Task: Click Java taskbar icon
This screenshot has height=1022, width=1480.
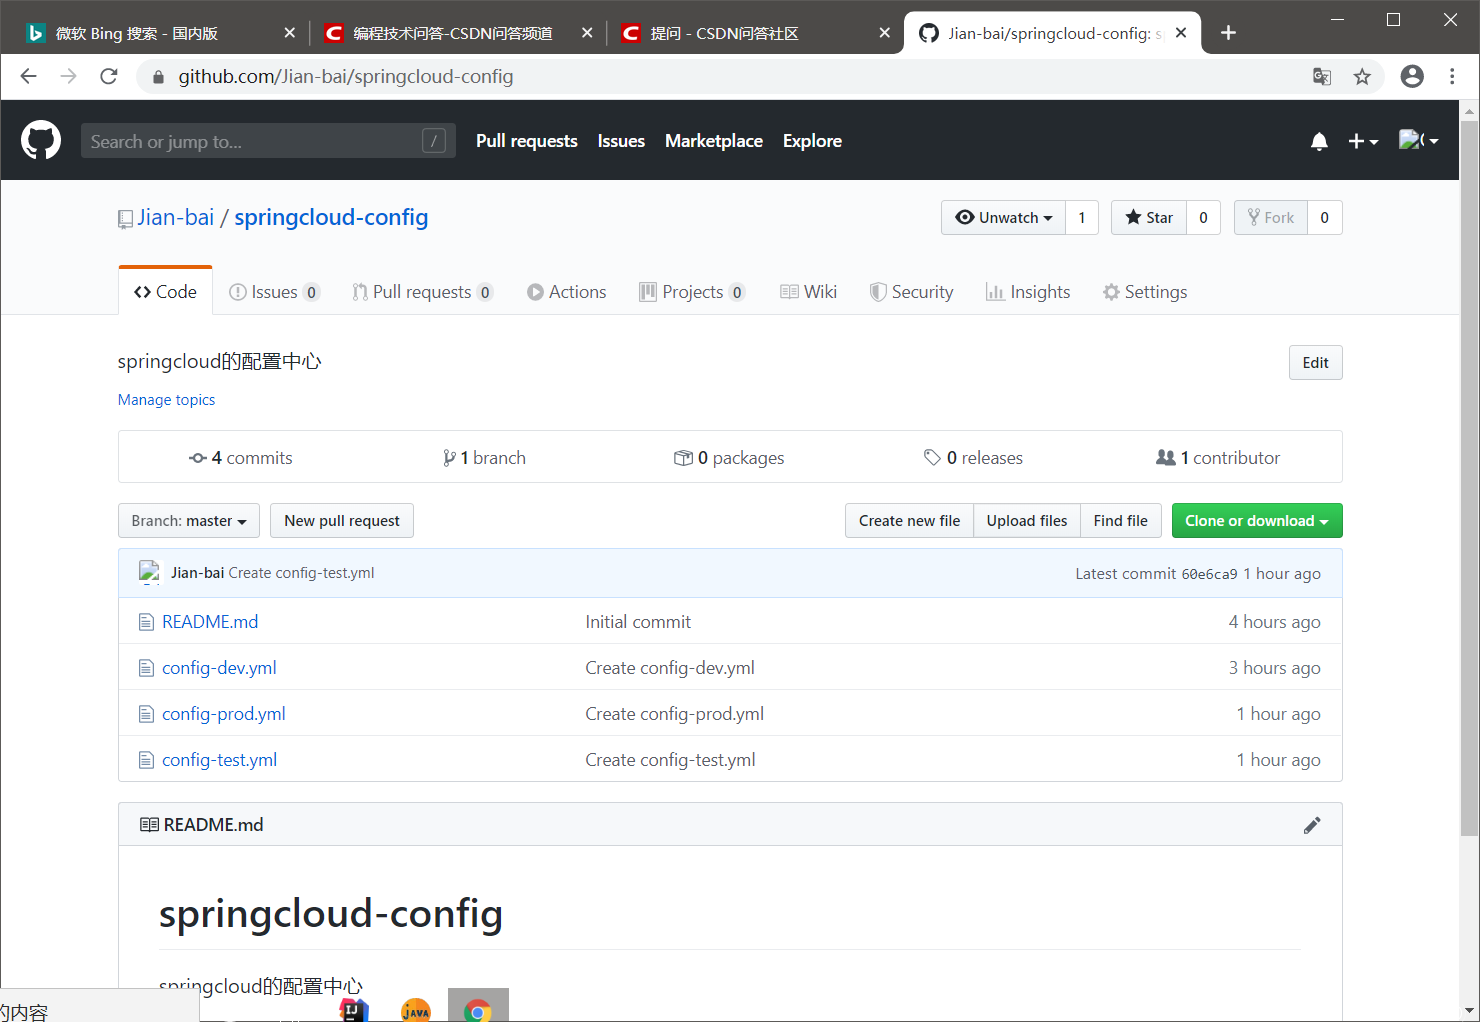Action: tap(415, 1008)
